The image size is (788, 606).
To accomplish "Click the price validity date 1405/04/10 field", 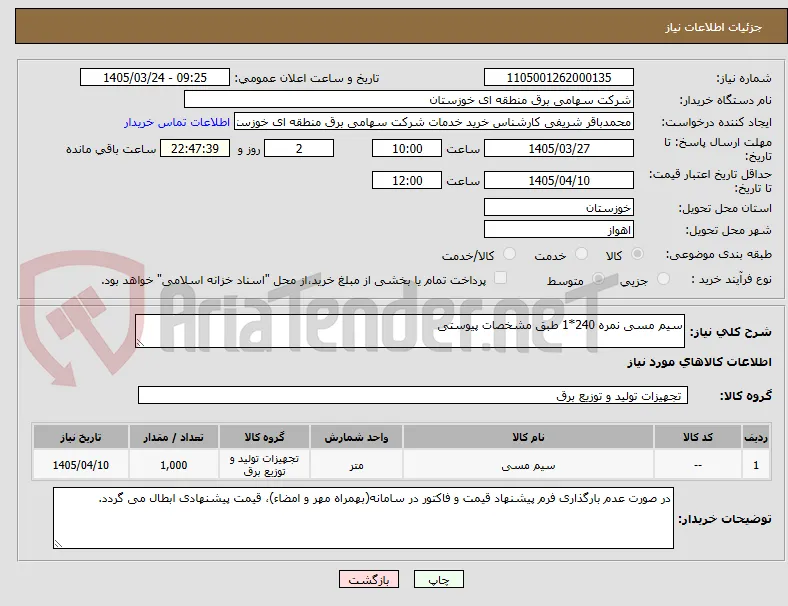I will pos(558,180).
